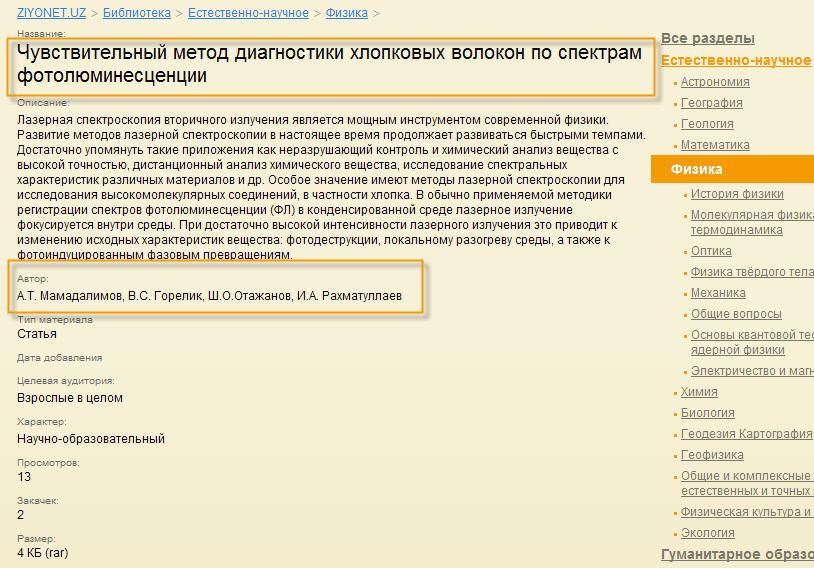Image resolution: width=814 pixels, height=568 pixels.
Task: Choose the Оптика subsection link
Action: (711, 251)
